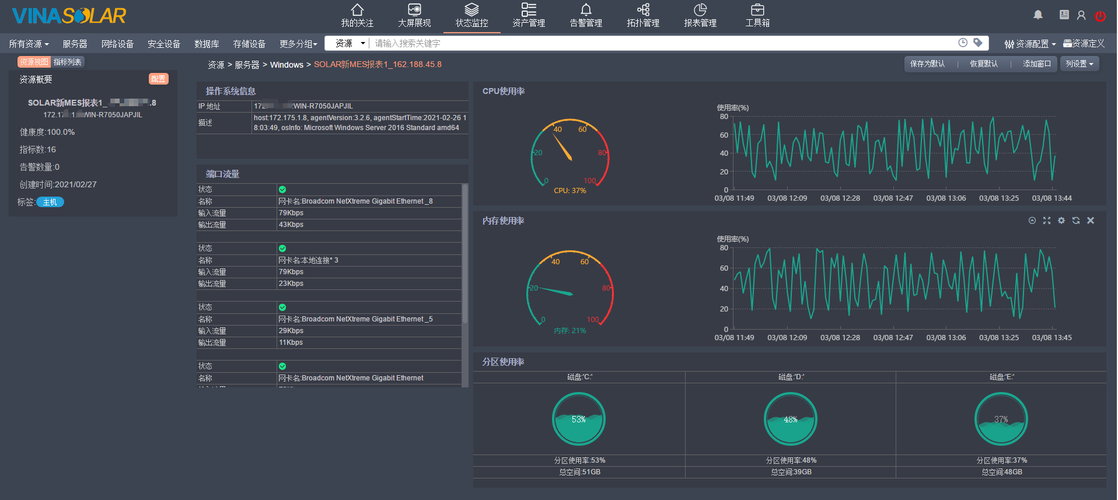Click the tag icon in search bar
Image resolution: width=1118 pixels, height=500 pixels.
pos(978,43)
